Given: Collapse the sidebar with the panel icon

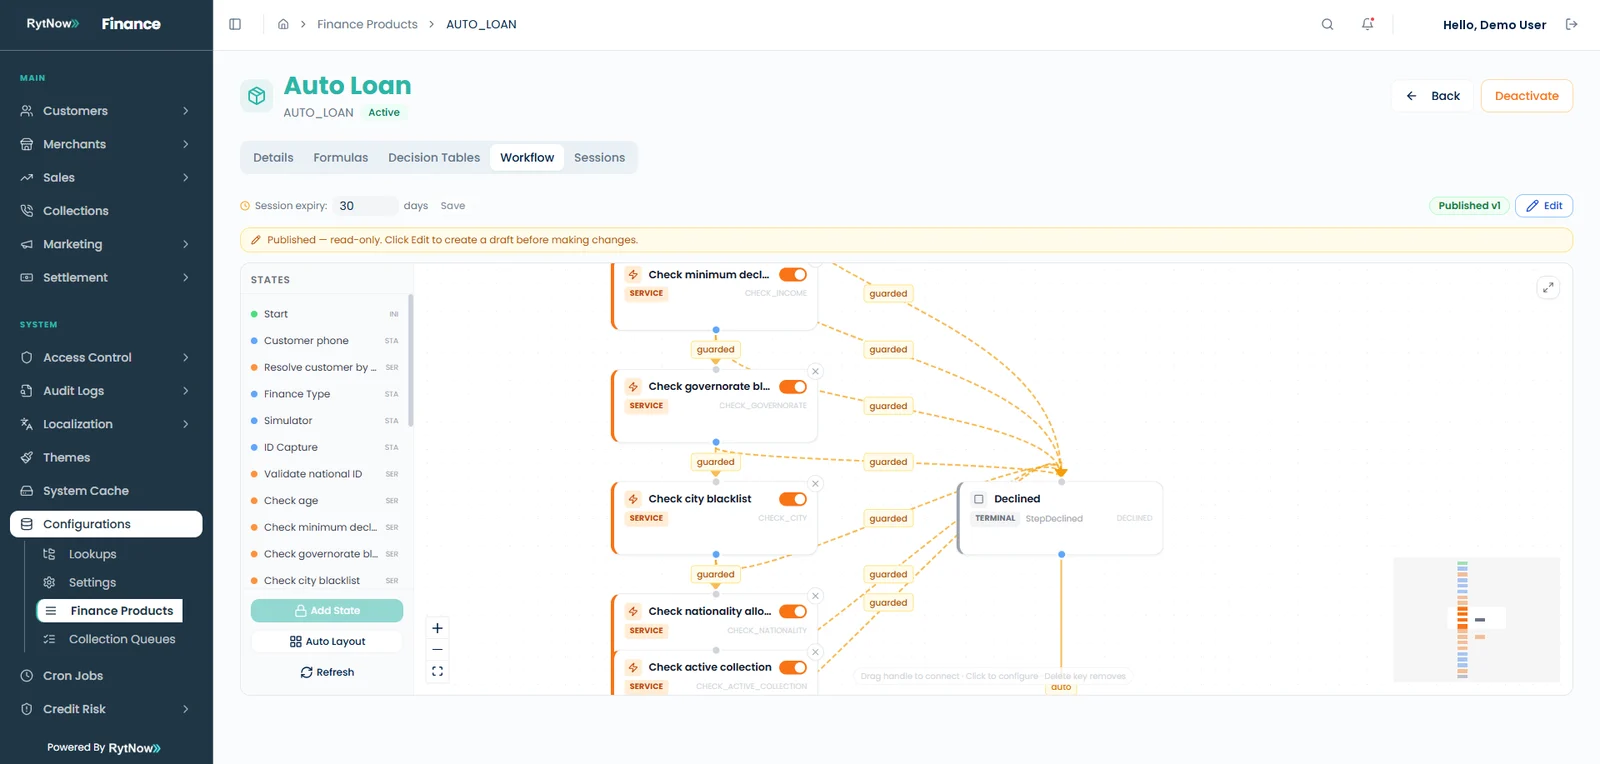Looking at the screenshot, I should [235, 24].
